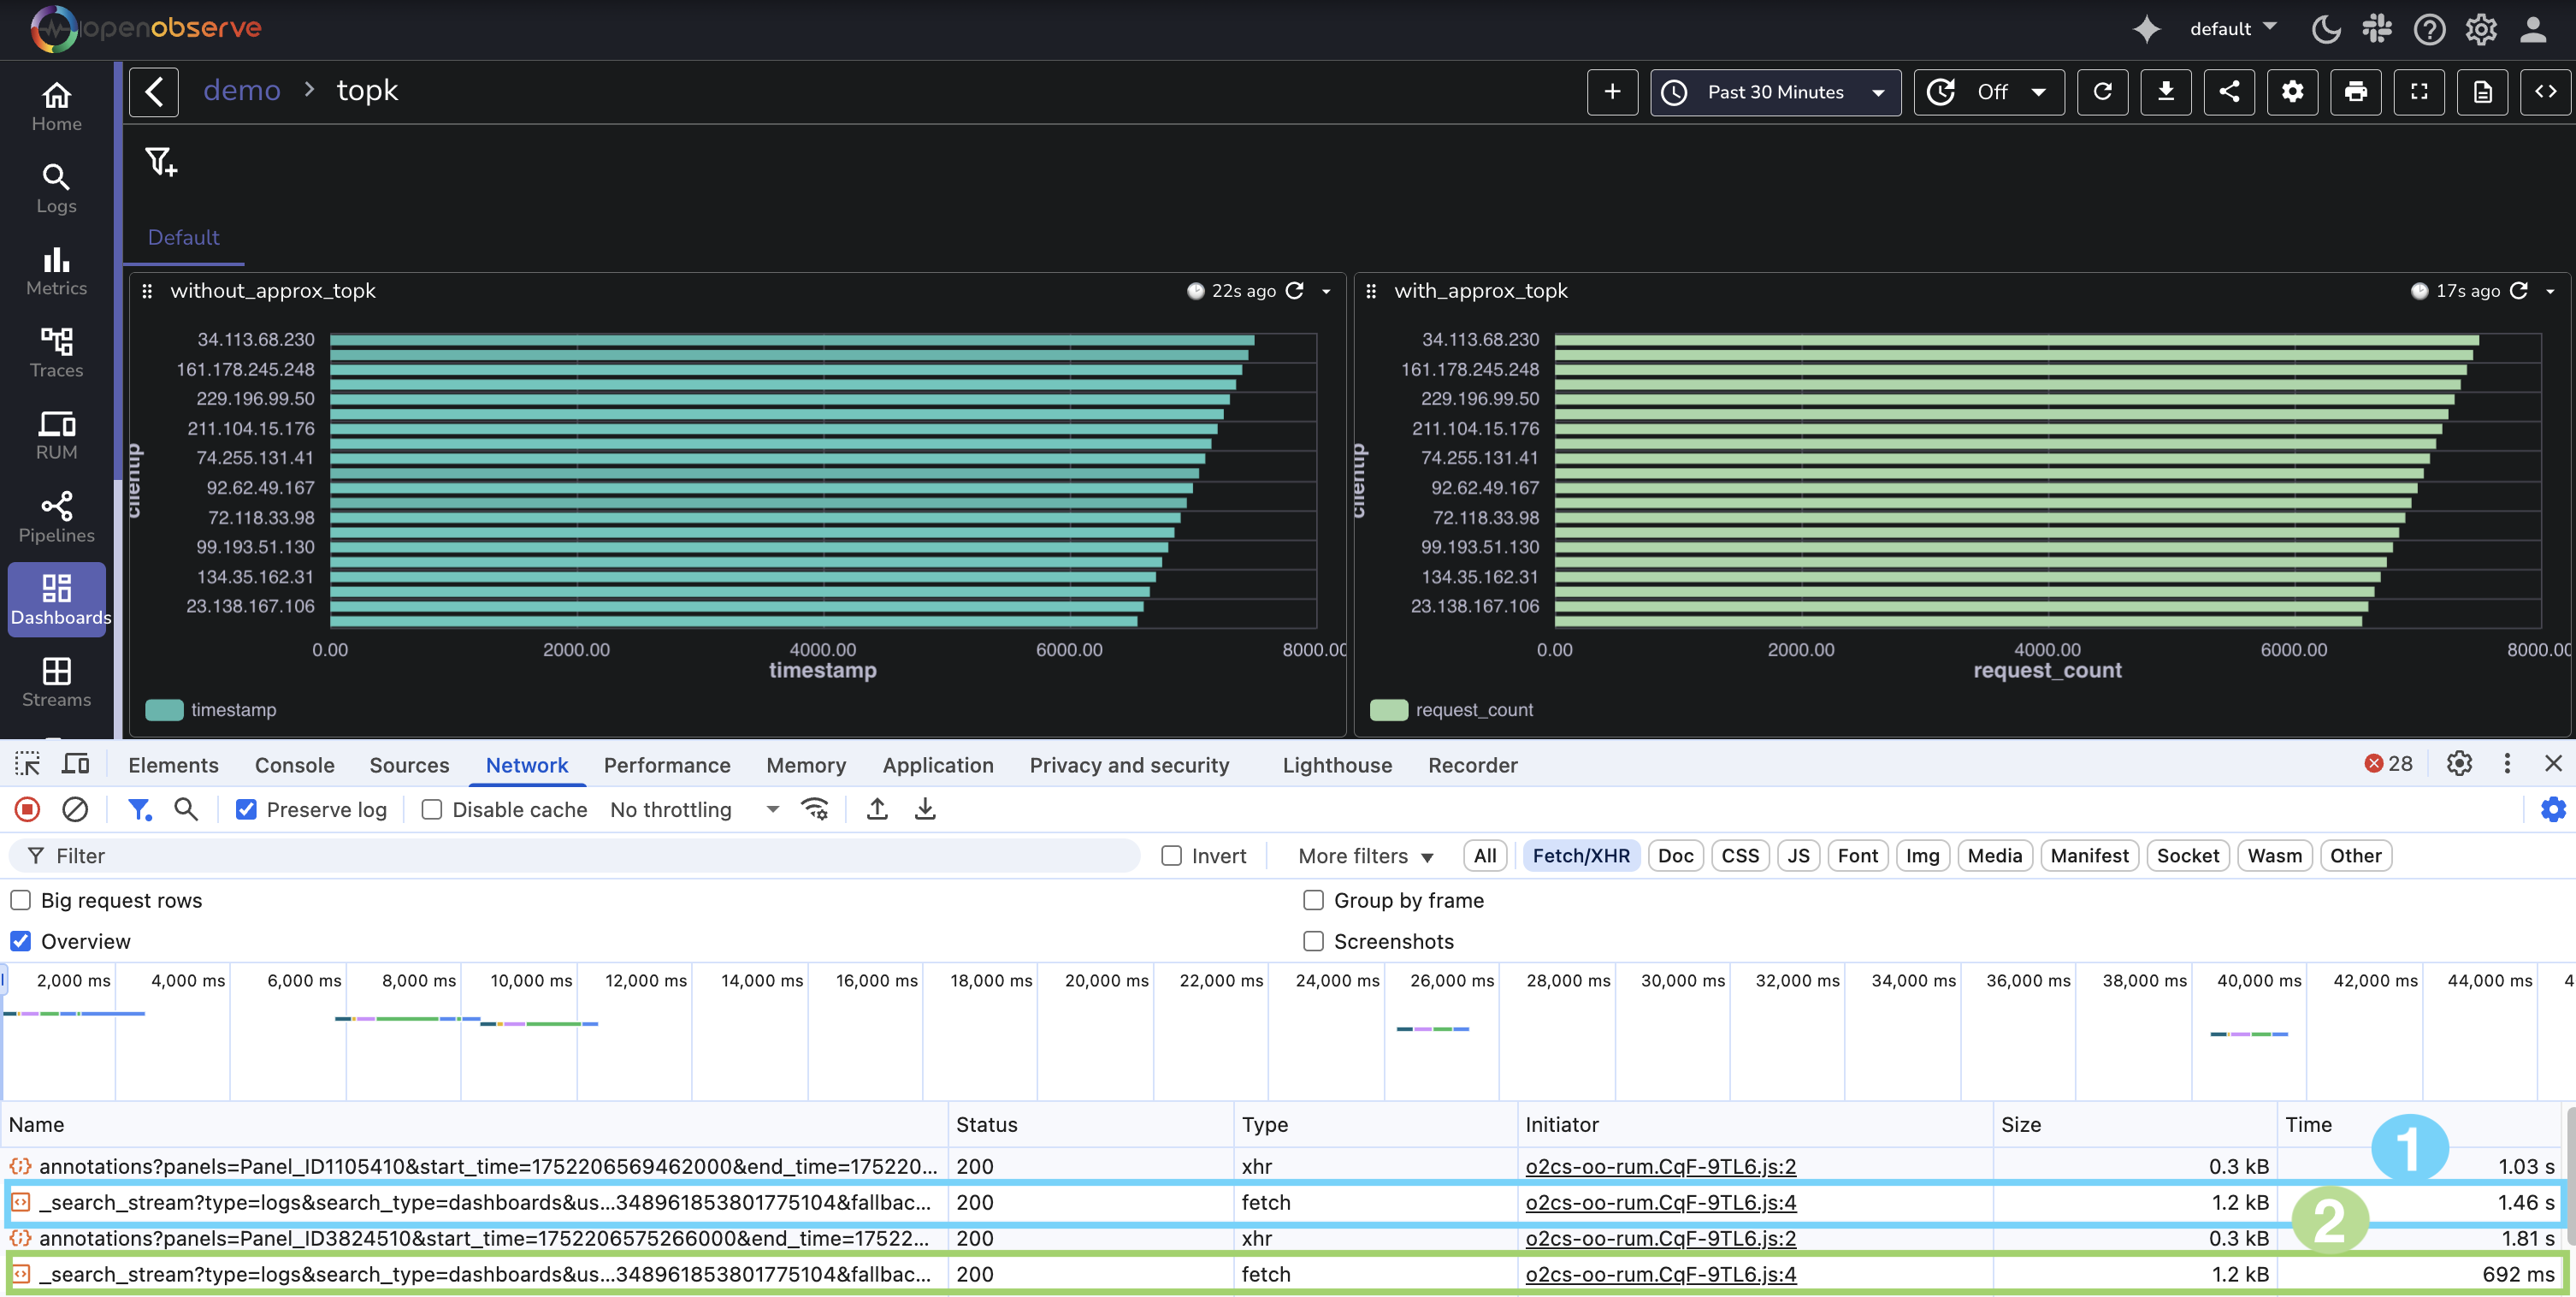Enable the Disable cache option
The image size is (2576, 1297).
coord(431,809)
